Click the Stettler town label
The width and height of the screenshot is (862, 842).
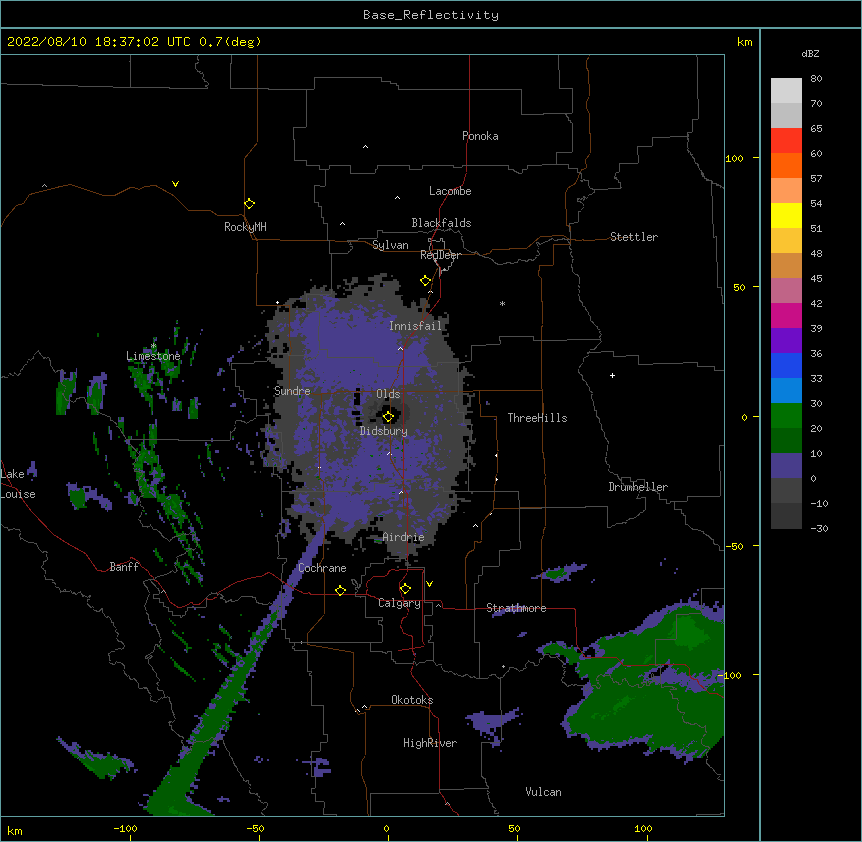pos(634,237)
